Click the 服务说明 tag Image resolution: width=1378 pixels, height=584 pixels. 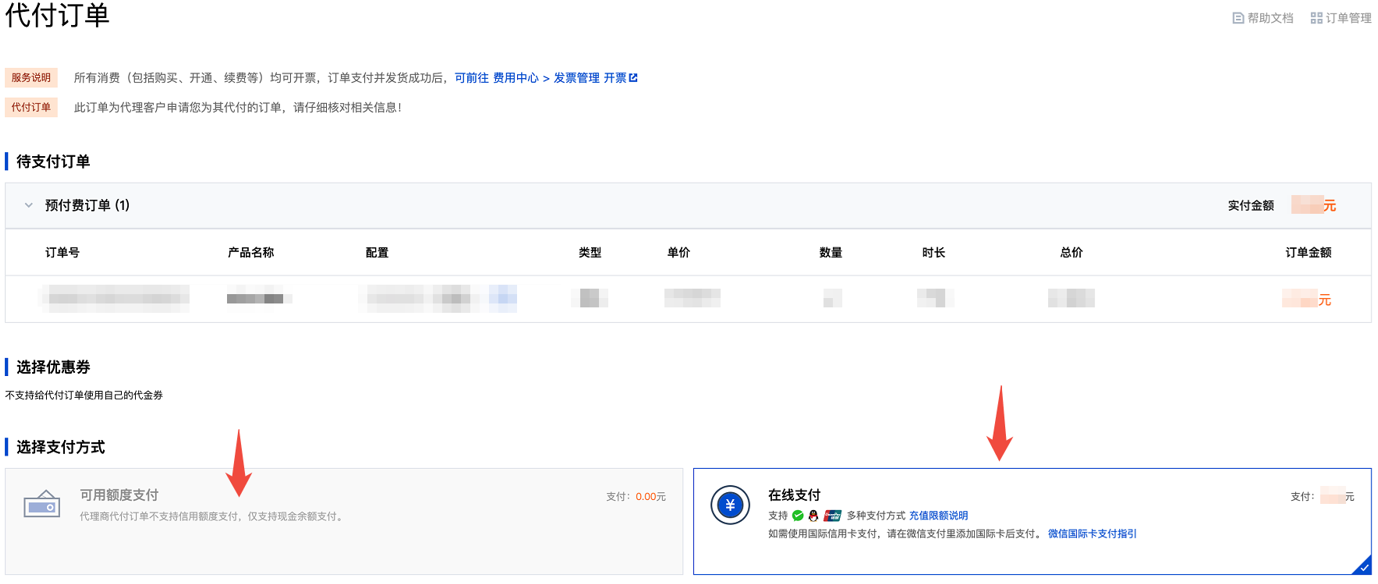pyautogui.click(x=31, y=78)
